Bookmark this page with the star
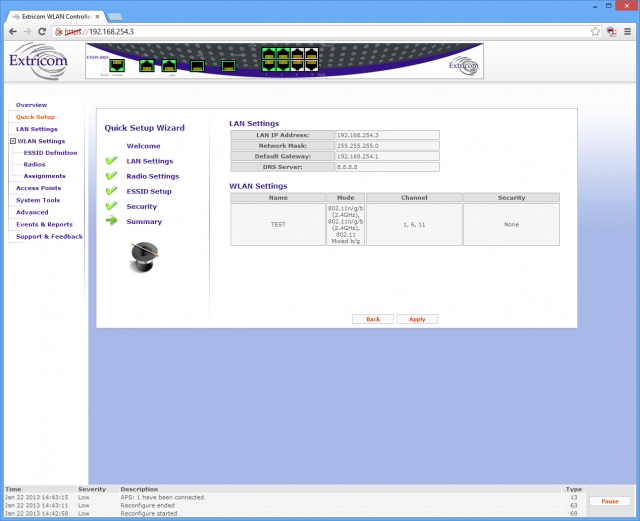This screenshot has width=640, height=521. [596, 31]
